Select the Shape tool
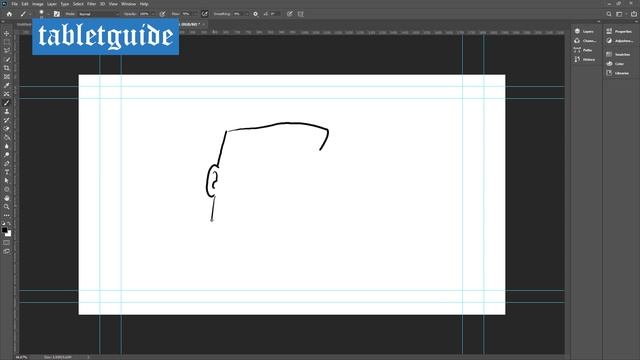The width and height of the screenshot is (640, 360). (7, 189)
